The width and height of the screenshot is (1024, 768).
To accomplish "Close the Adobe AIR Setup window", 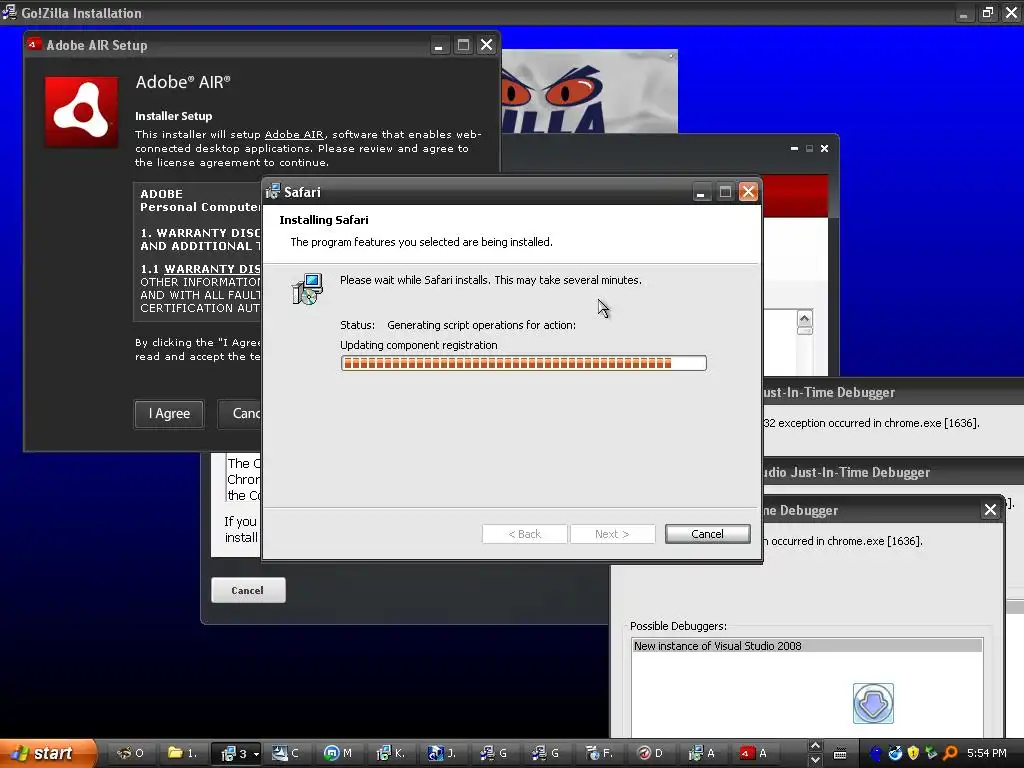I will 487,44.
